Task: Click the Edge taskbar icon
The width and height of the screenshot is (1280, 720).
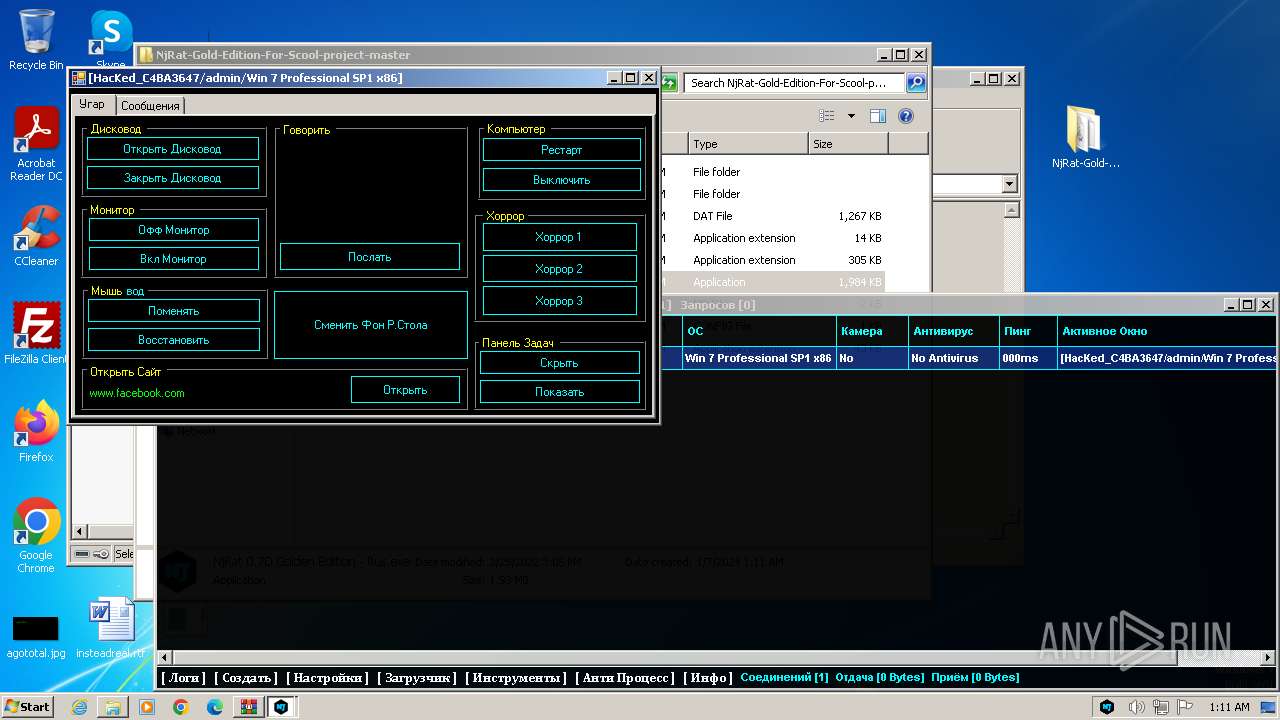Action: coord(215,707)
